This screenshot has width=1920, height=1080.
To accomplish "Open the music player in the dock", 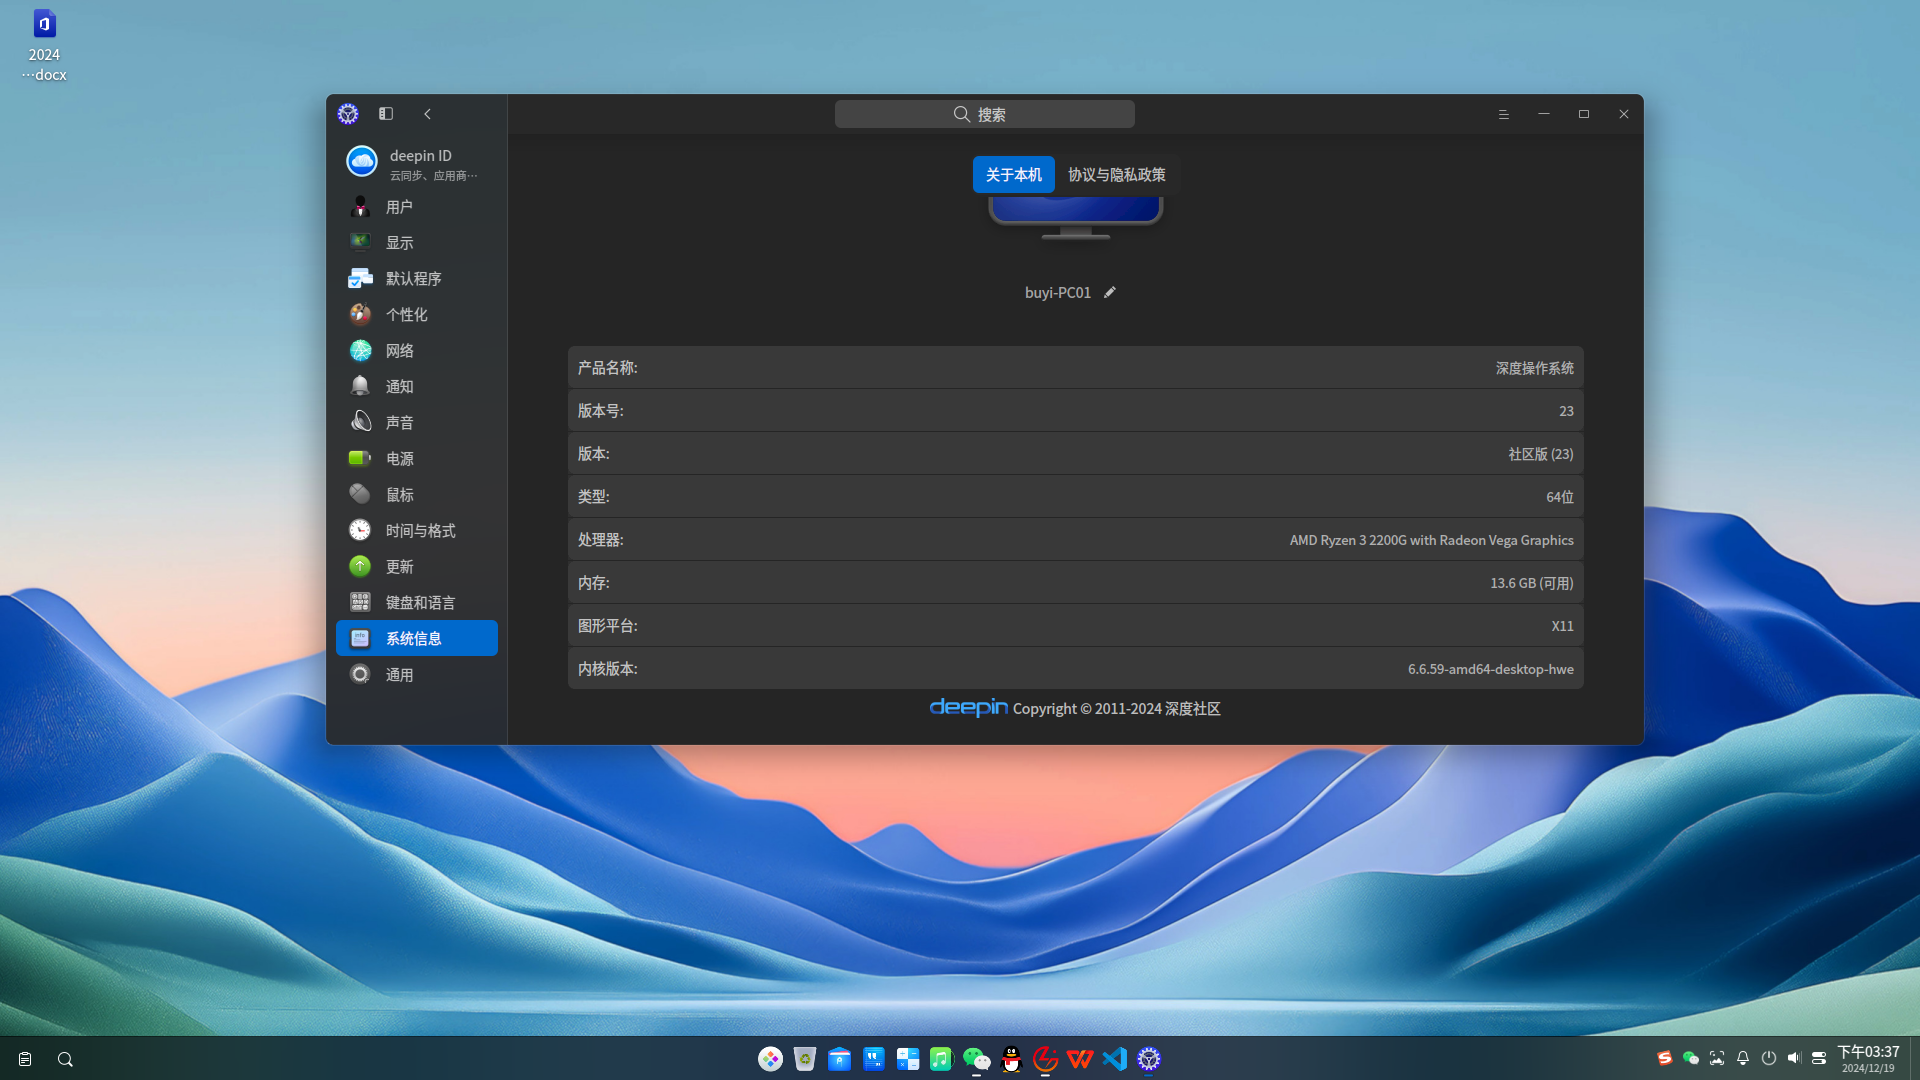I will tap(941, 1059).
